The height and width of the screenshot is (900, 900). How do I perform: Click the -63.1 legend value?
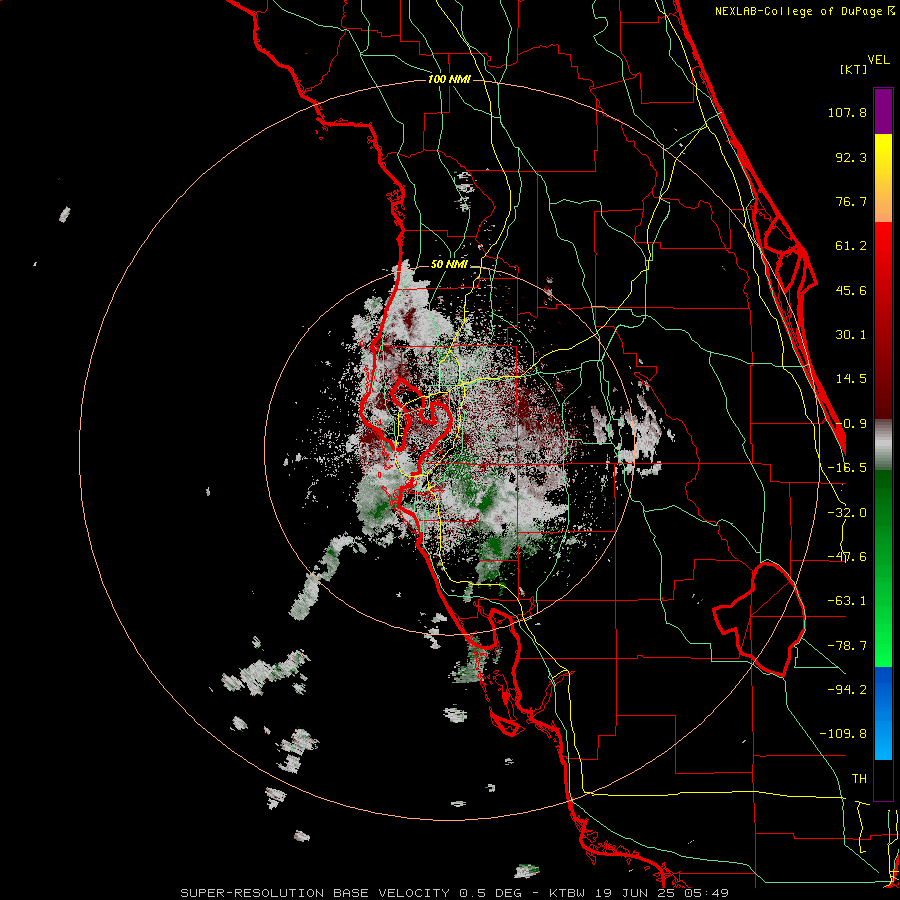coord(847,601)
